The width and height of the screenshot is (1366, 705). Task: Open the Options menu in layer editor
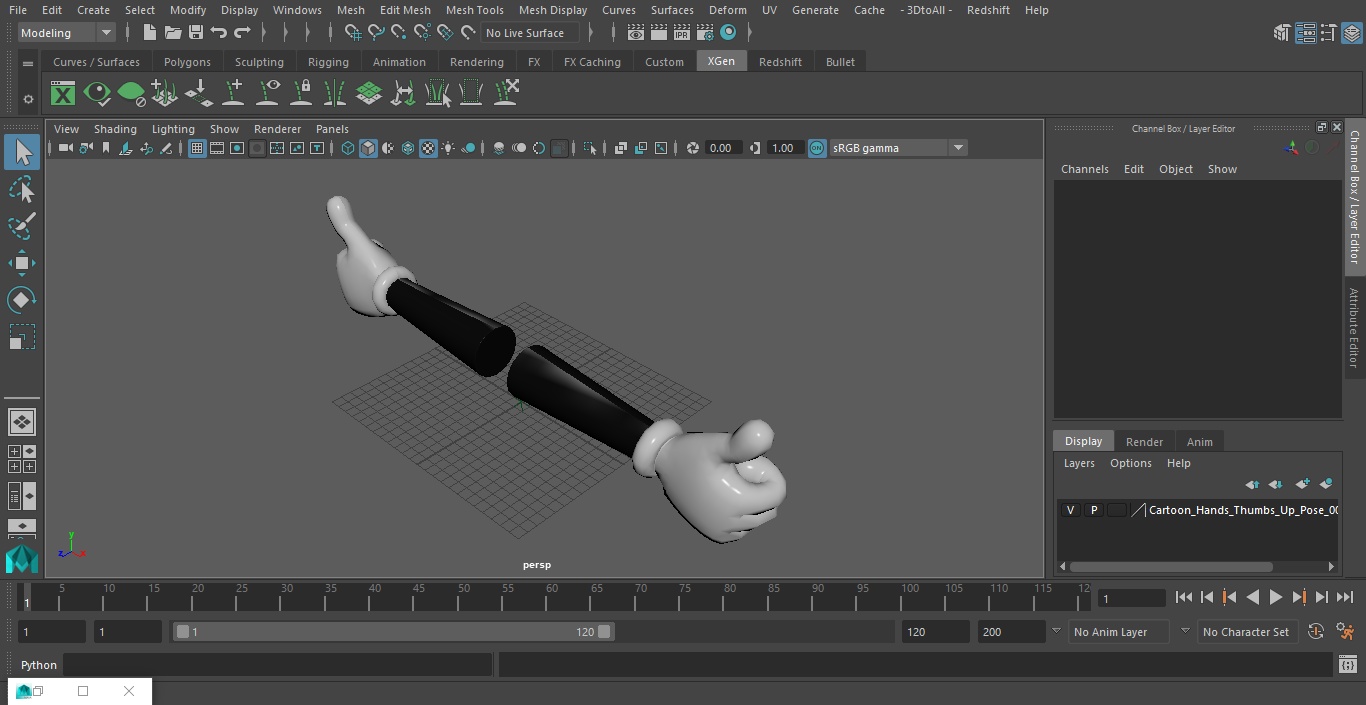[x=1130, y=463]
